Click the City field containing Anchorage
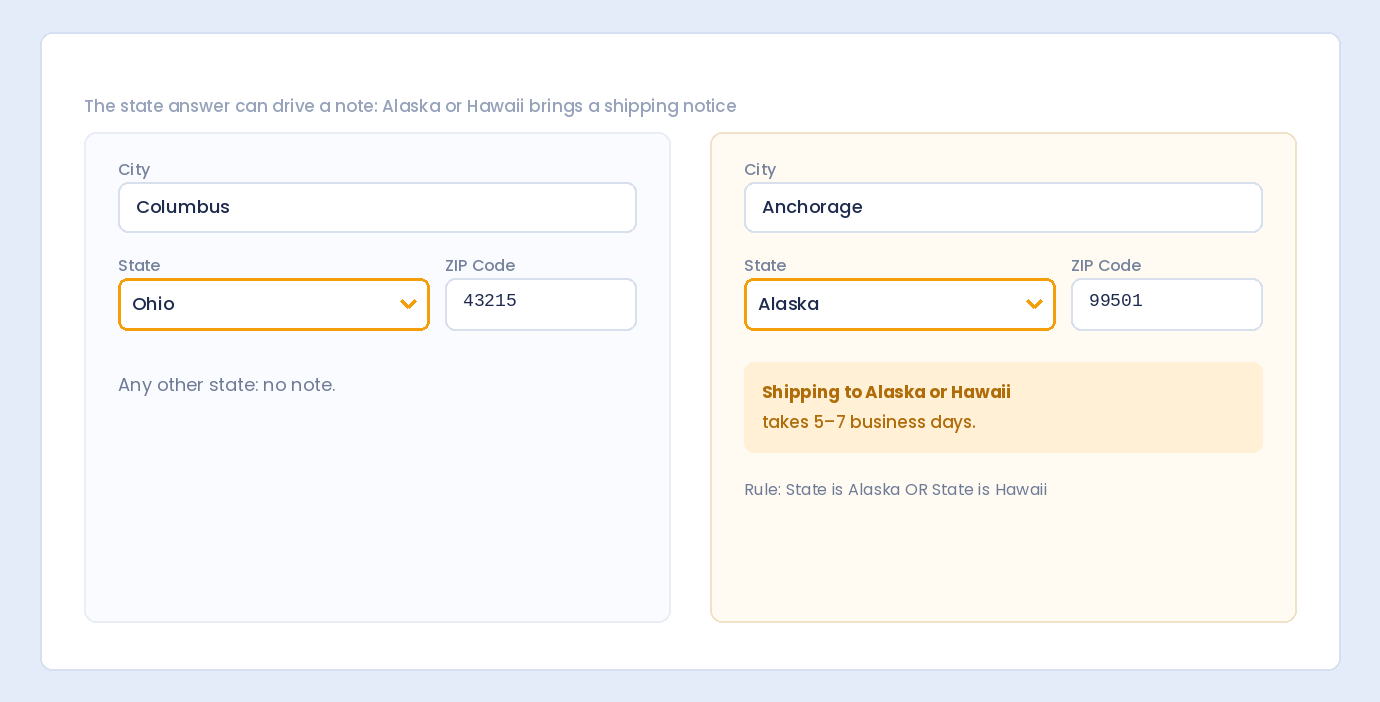 [1003, 207]
